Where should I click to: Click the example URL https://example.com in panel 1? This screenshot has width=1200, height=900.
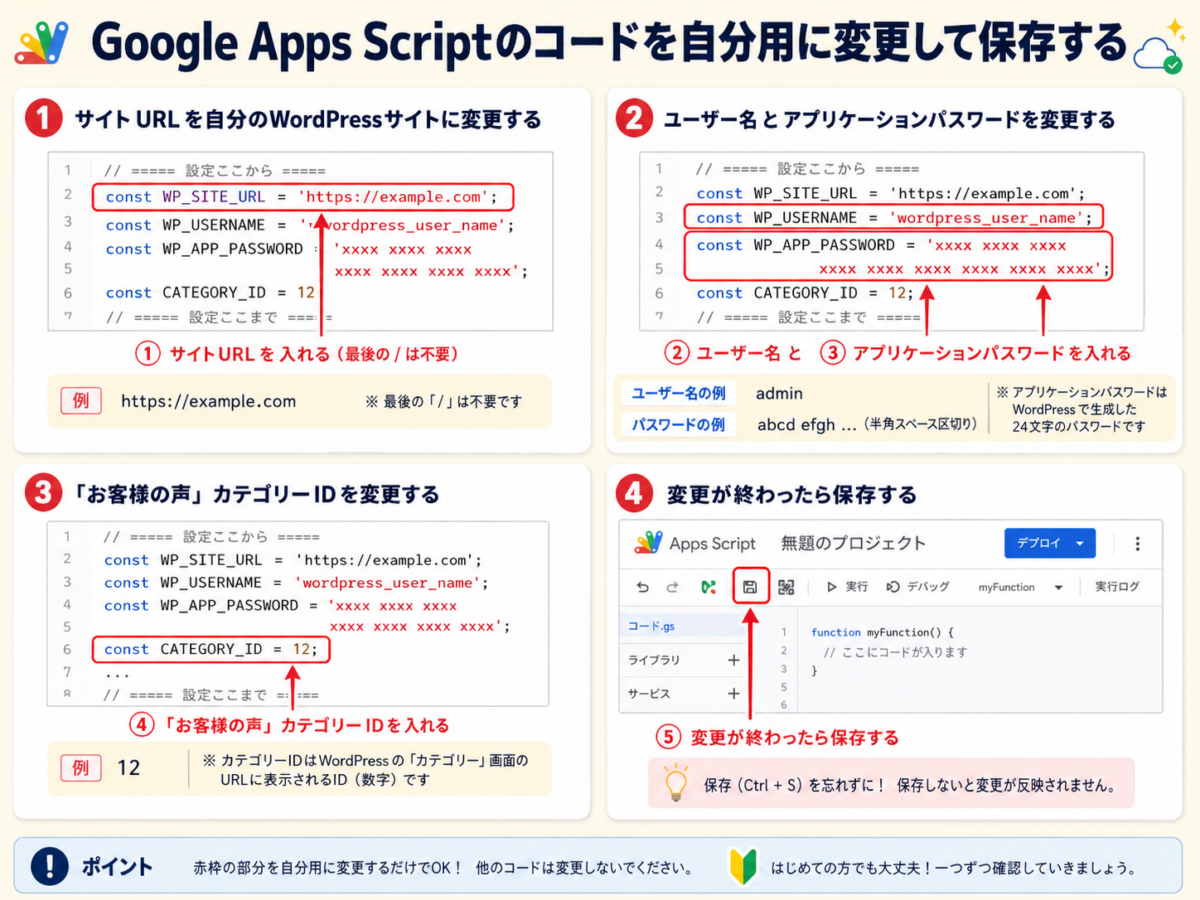208,401
